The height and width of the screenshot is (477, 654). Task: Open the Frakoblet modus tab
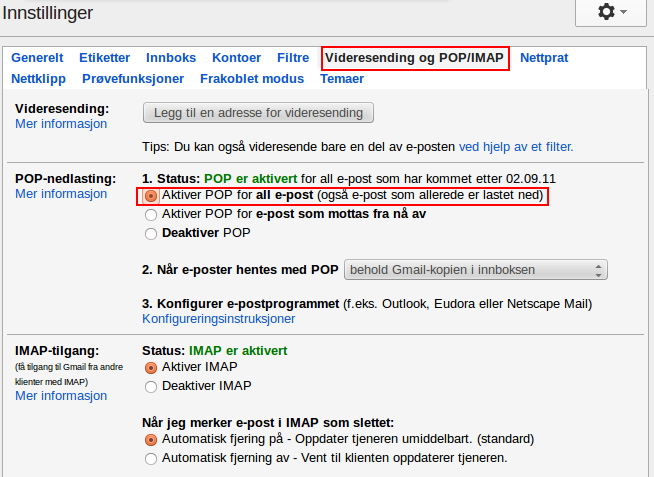(252, 79)
